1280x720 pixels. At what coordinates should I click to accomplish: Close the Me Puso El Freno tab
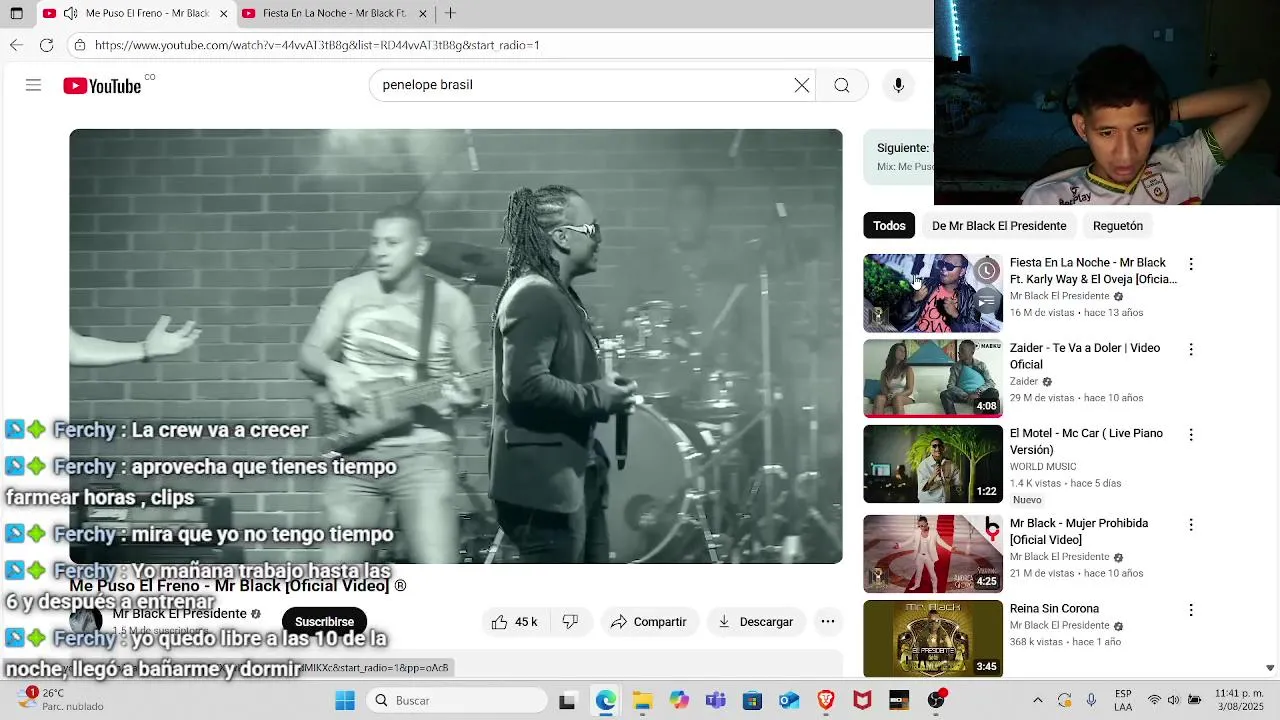click(x=223, y=13)
